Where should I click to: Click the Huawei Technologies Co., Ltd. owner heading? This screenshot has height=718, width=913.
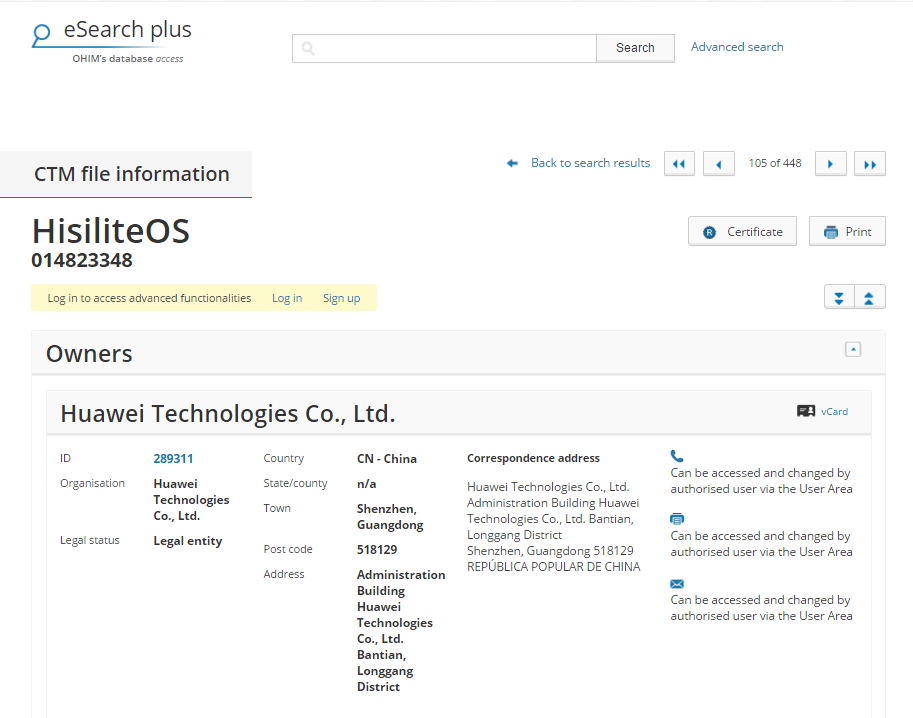point(228,413)
